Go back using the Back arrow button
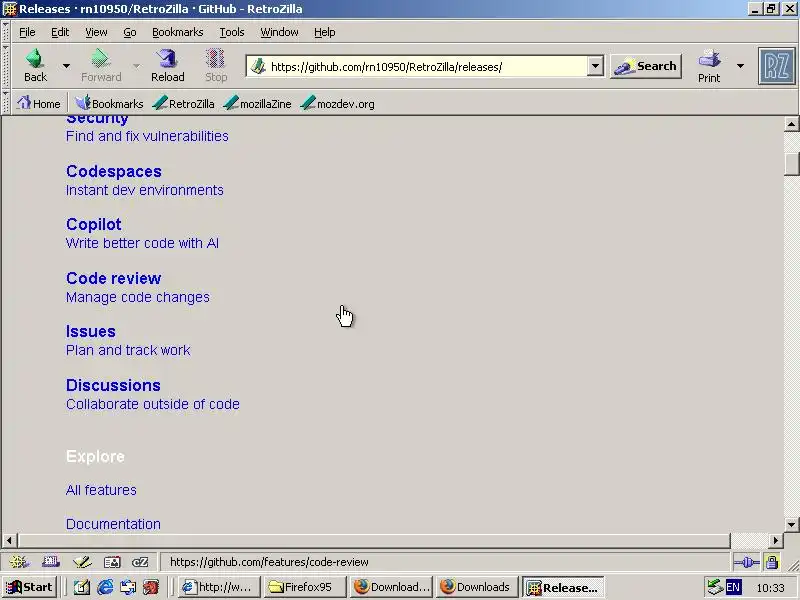Image resolution: width=800 pixels, height=600 pixels. [x=35, y=65]
